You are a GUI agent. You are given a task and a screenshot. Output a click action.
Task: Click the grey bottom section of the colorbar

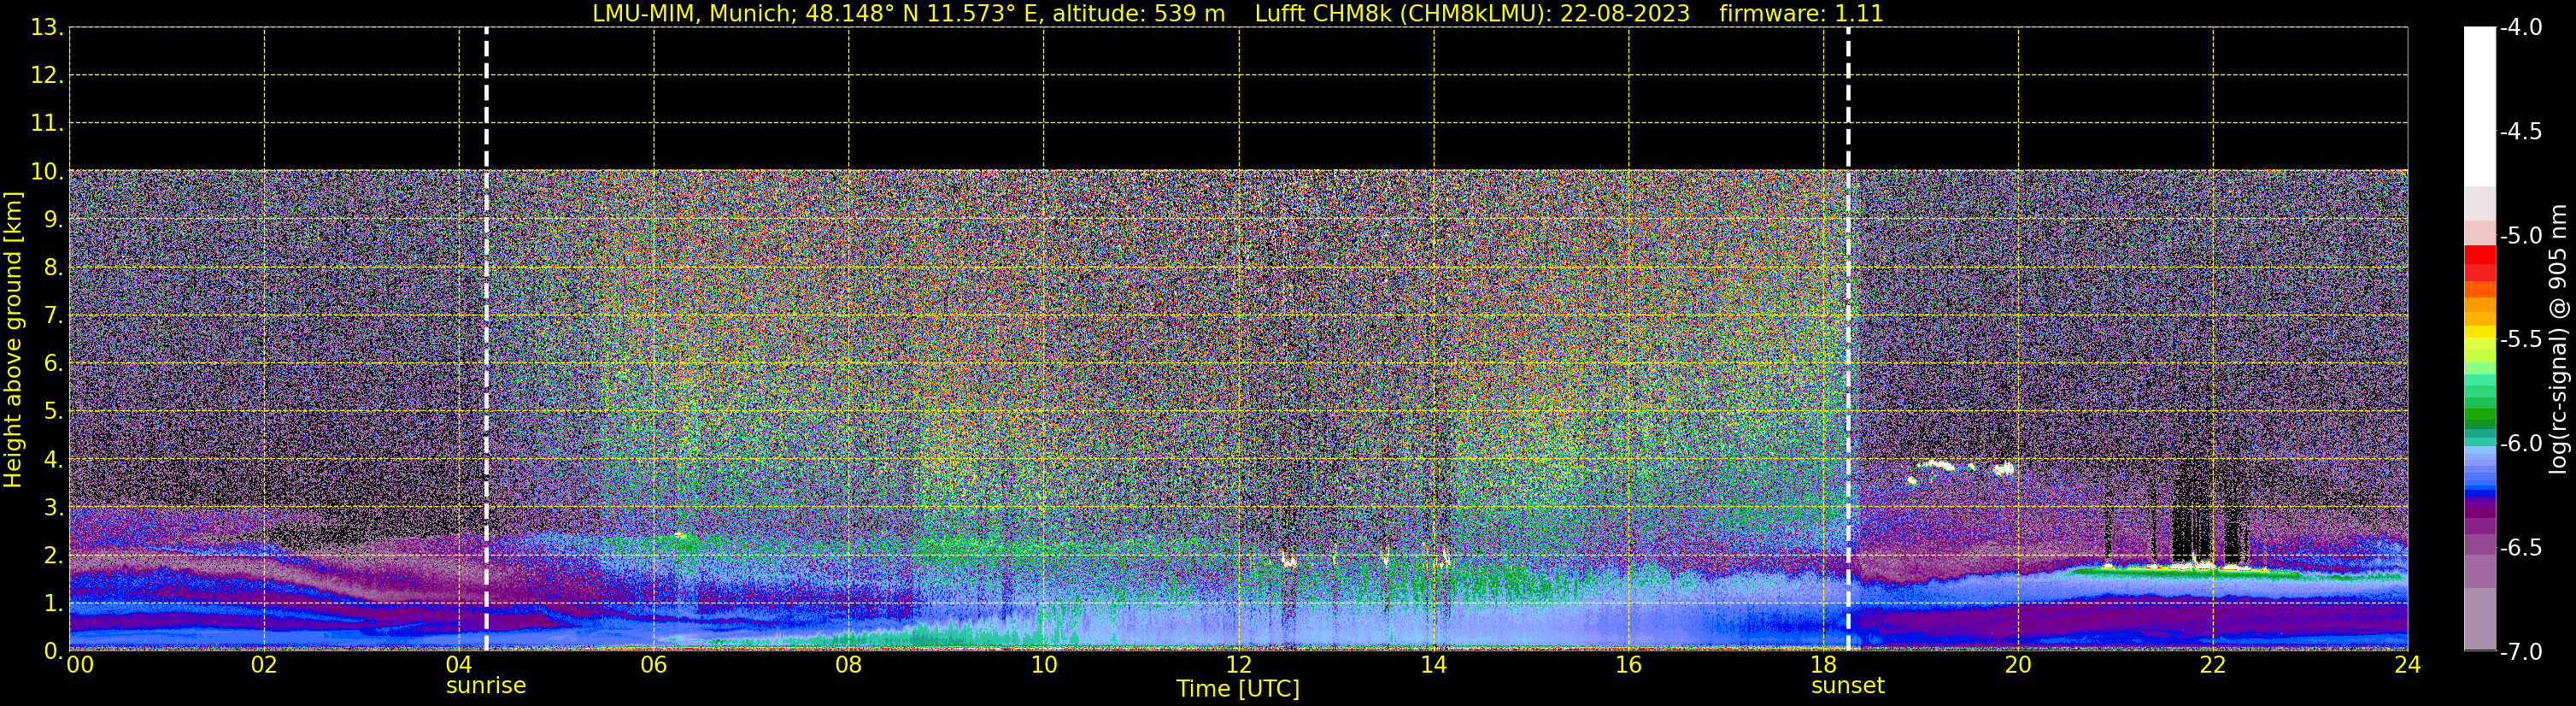tap(2480, 620)
